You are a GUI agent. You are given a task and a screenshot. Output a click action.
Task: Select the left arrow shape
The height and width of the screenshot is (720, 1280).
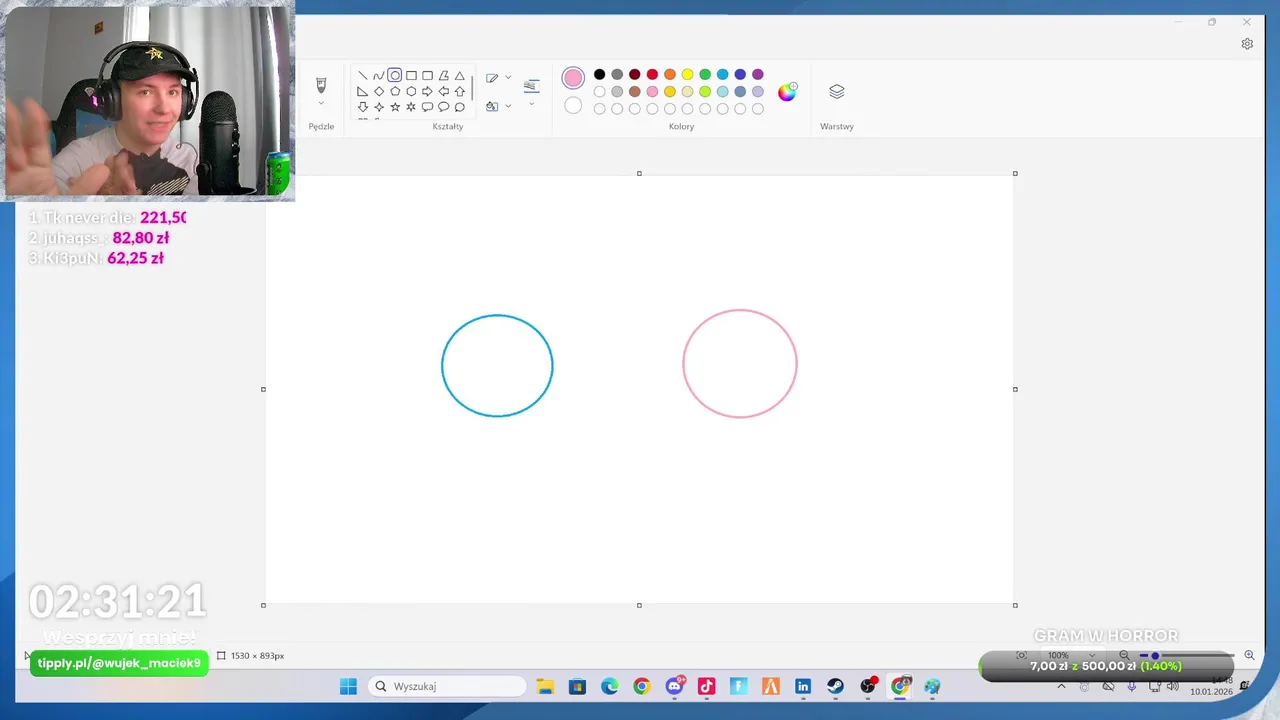pos(444,91)
